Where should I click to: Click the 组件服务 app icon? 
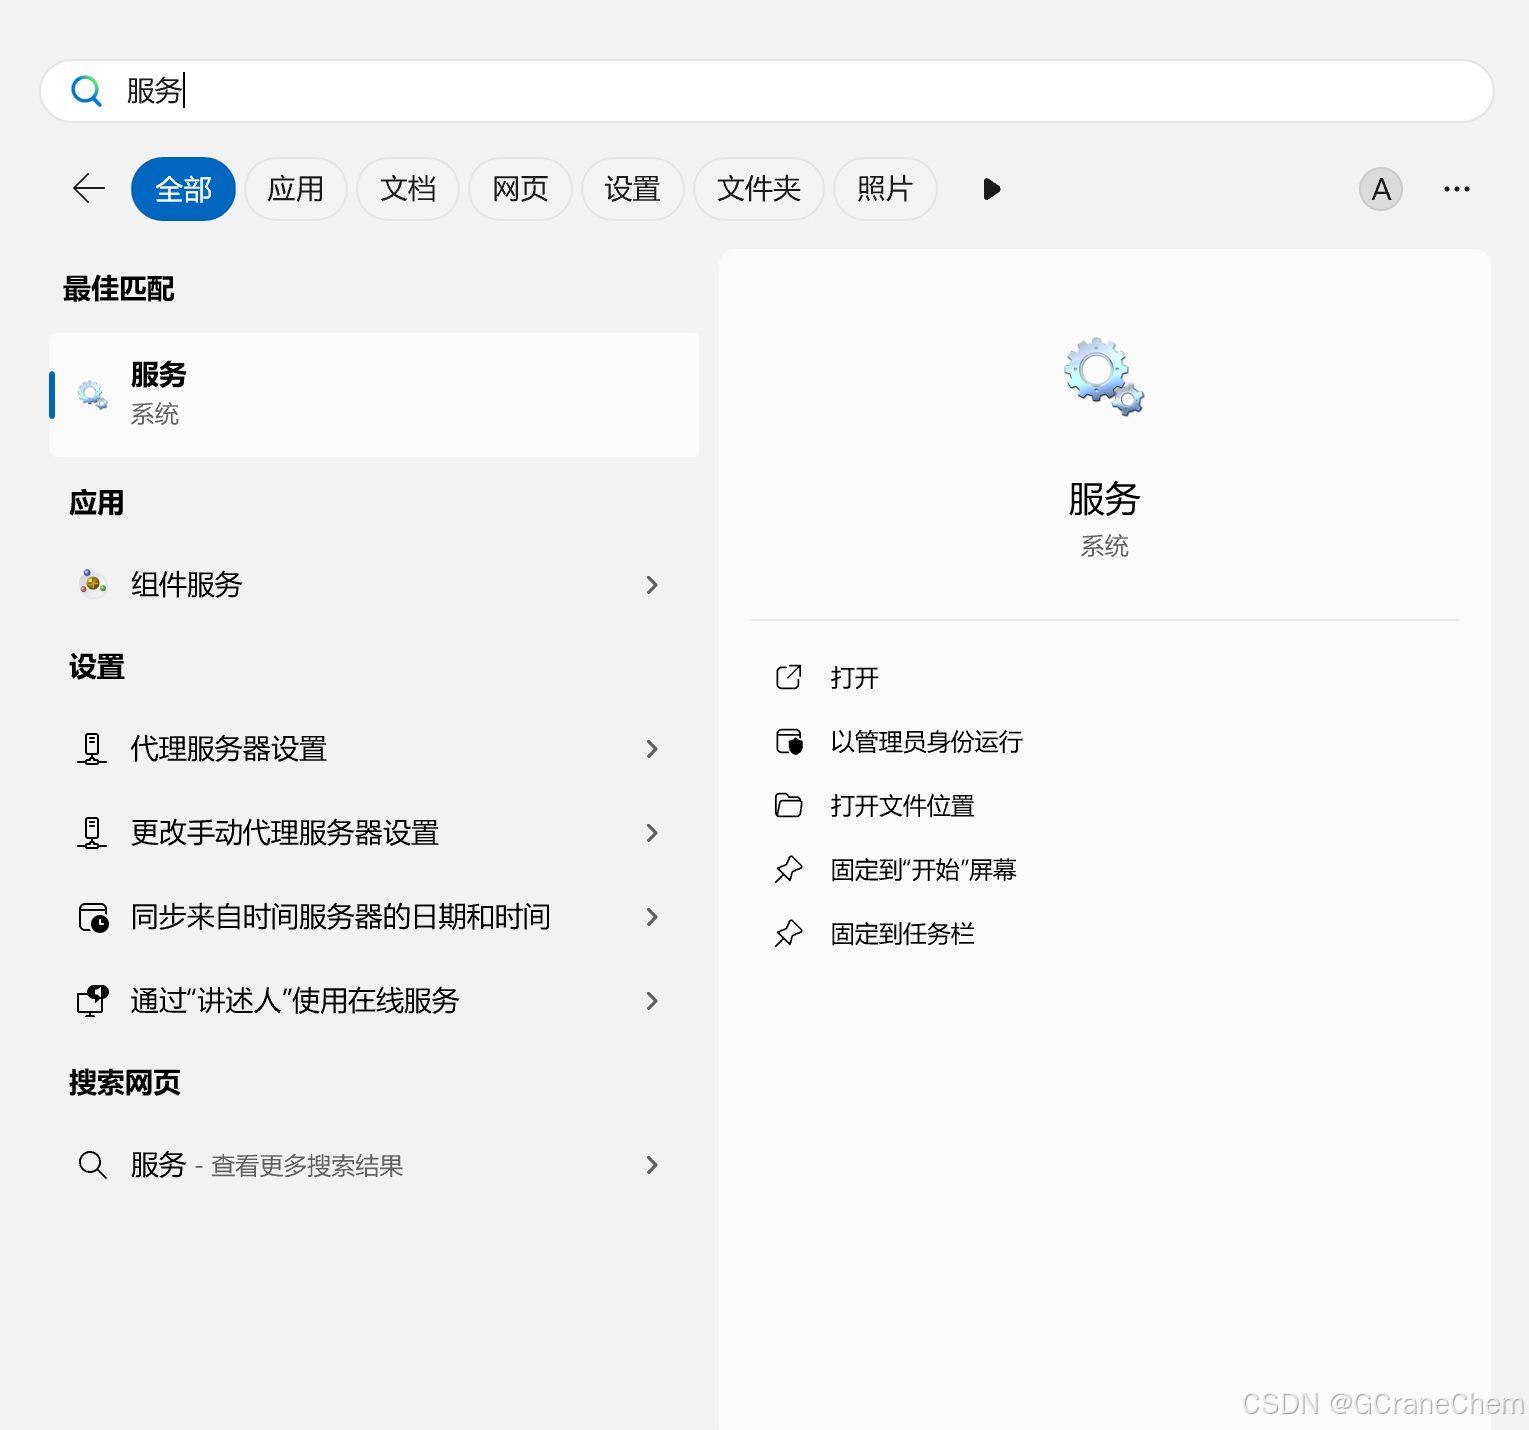click(x=93, y=582)
